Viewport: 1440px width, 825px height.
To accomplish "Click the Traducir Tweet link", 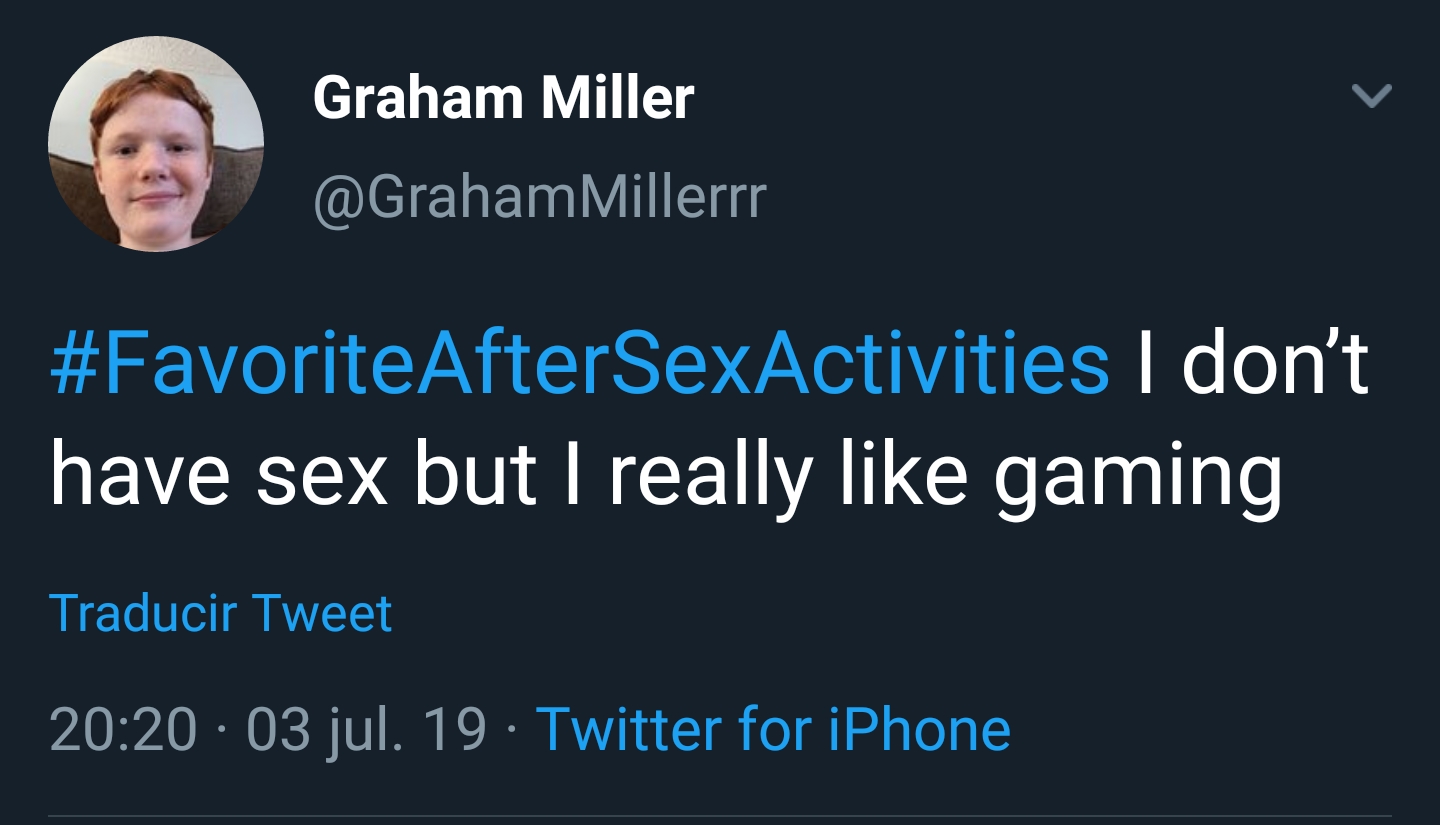I will tap(220, 613).
